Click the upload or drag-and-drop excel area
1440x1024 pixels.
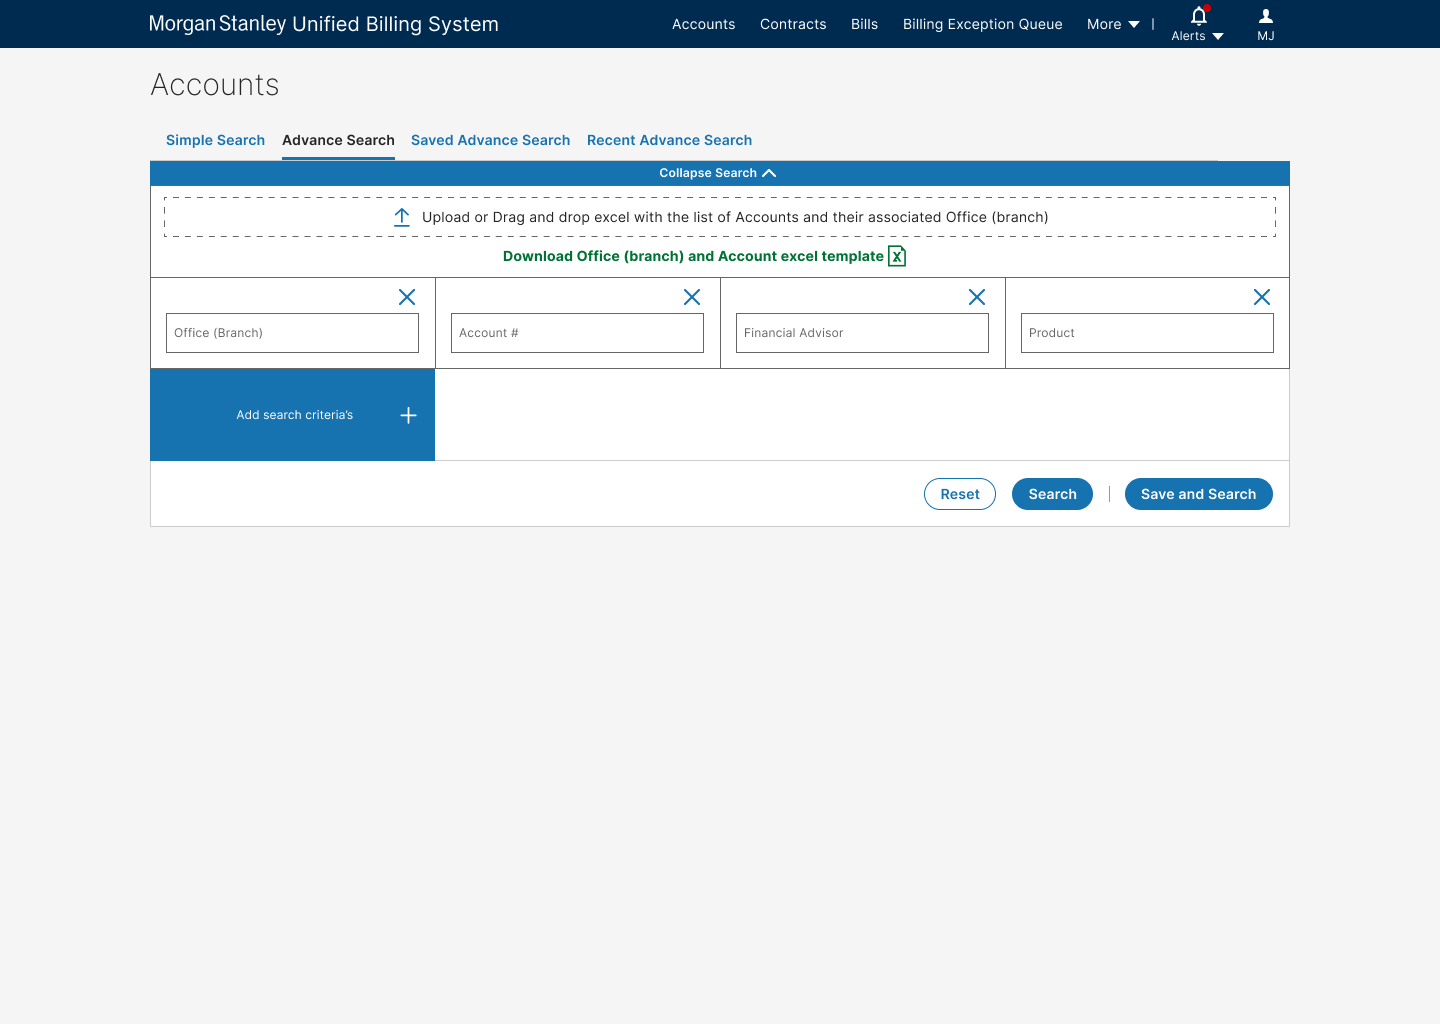tap(720, 217)
